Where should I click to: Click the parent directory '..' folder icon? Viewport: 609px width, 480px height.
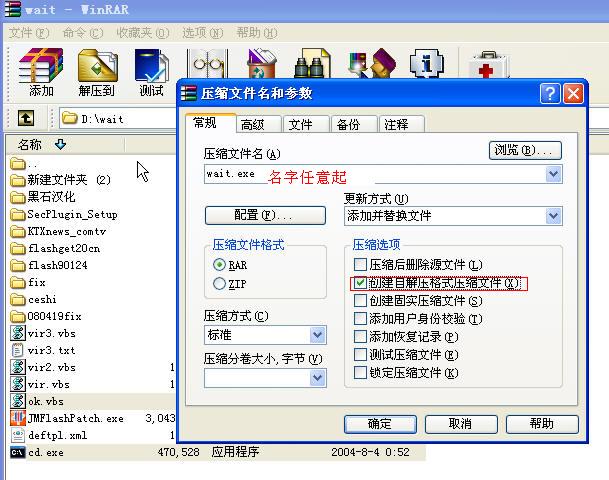(17, 163)
